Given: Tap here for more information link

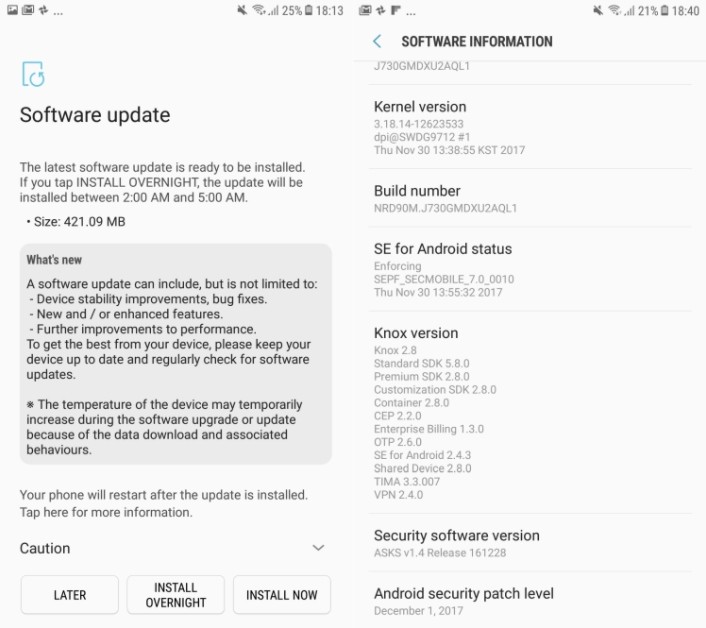Looking at the screenshot, I should pos(106,512).
